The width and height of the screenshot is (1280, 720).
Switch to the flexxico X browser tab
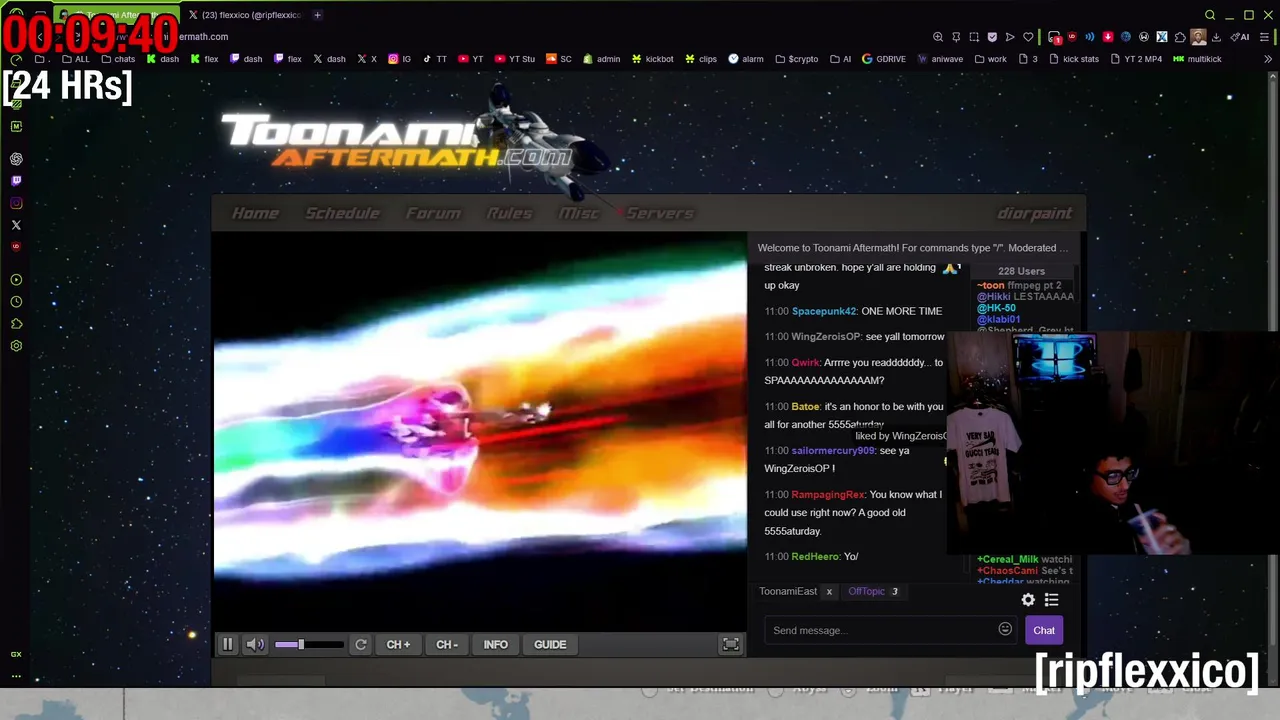[245, 15]
